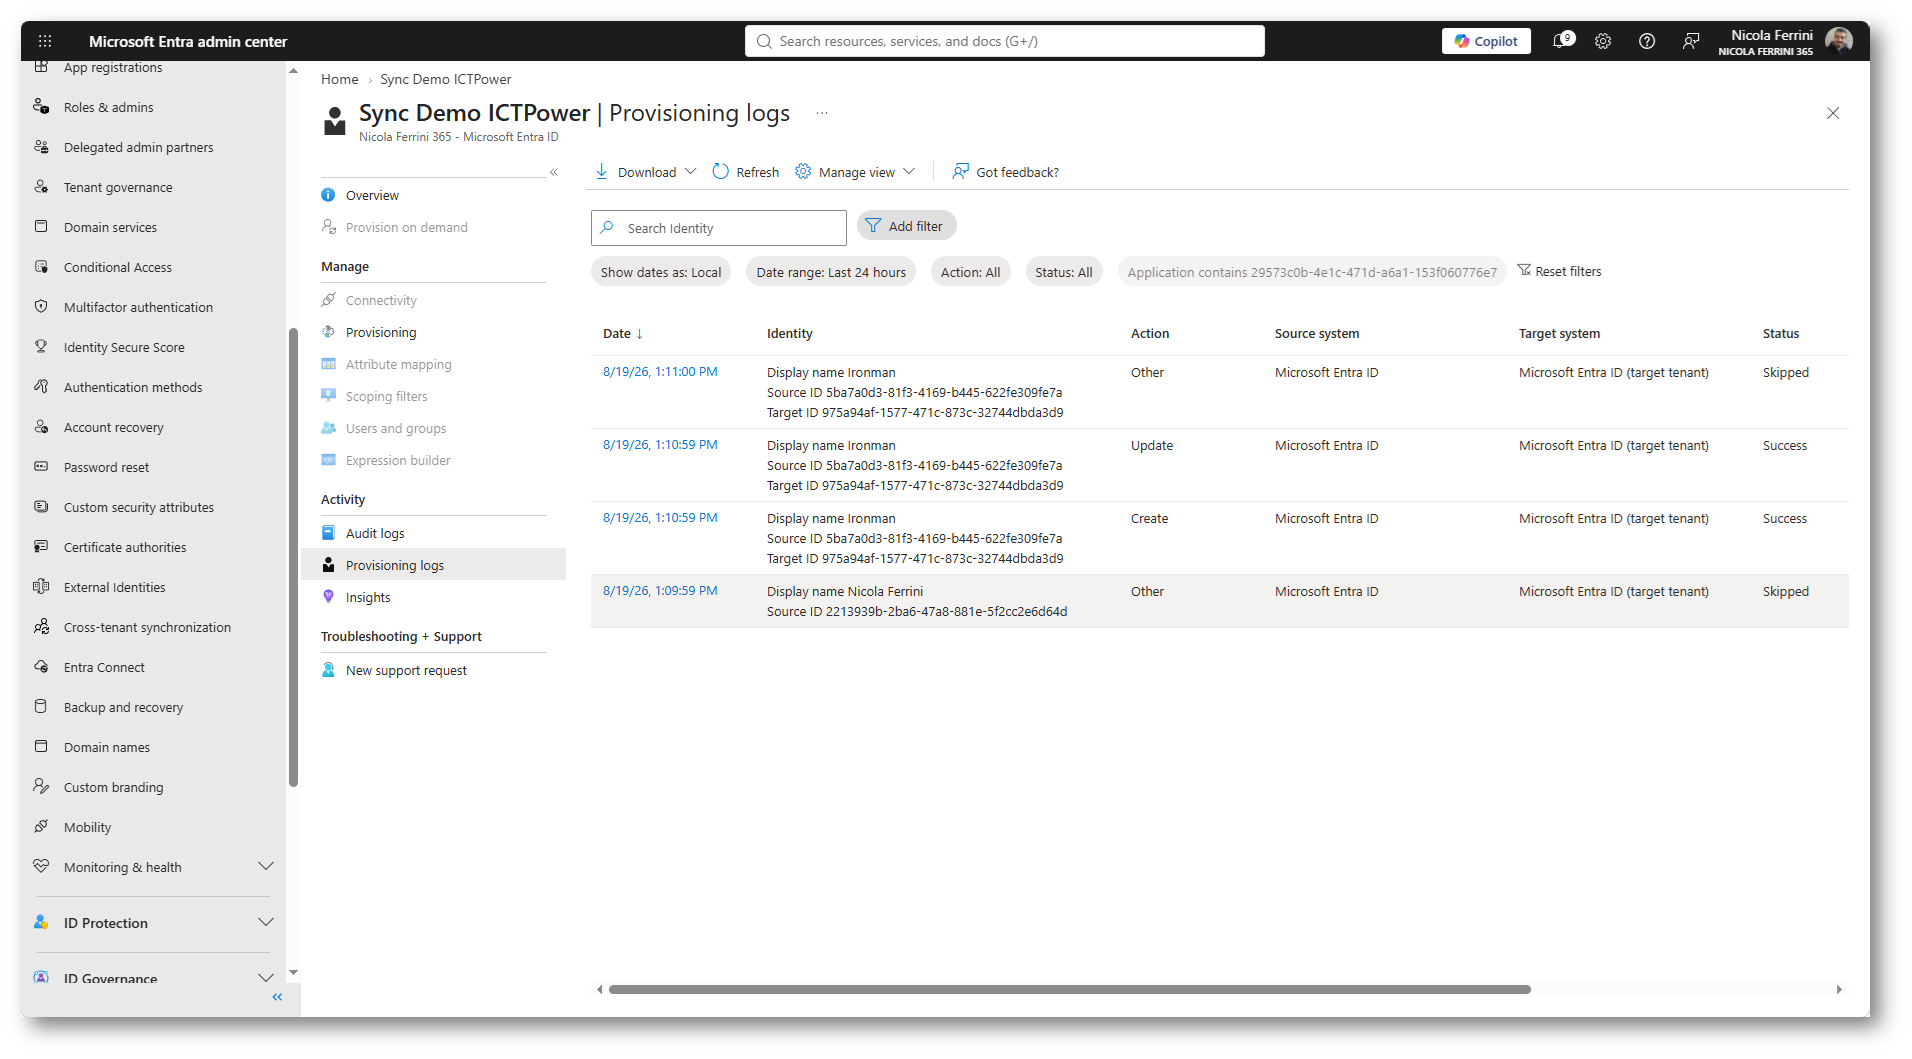Click the Entra Connect icon
This screenshot has height=1059, width=1912.
point(41,667)
